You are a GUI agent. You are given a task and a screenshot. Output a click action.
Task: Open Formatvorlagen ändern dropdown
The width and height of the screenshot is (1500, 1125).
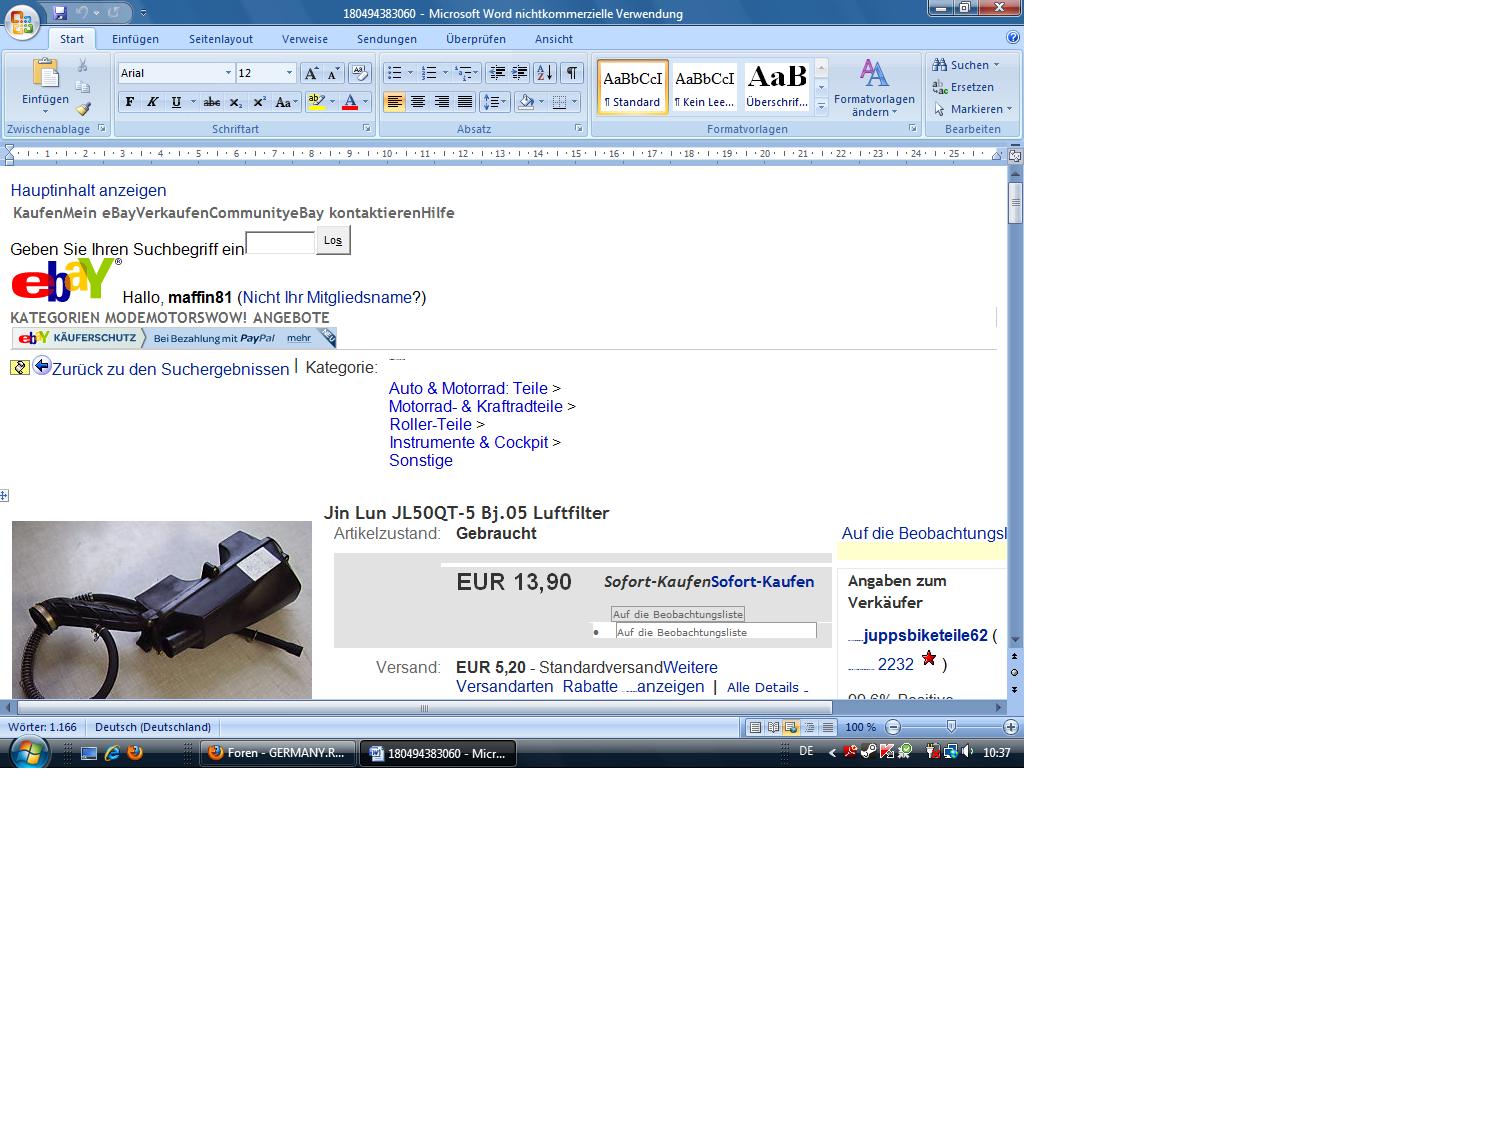874,88
